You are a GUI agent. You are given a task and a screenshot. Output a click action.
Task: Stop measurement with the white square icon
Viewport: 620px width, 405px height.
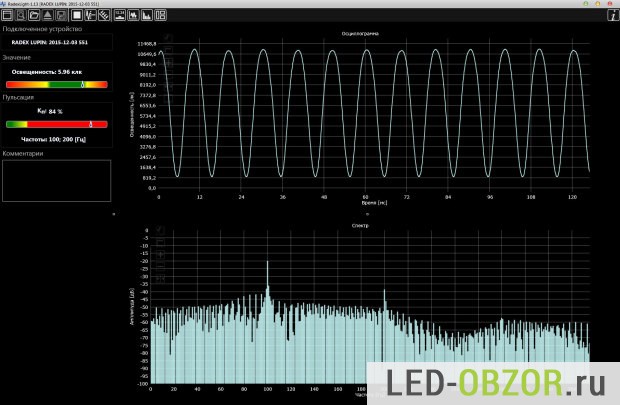click(77, 15)
